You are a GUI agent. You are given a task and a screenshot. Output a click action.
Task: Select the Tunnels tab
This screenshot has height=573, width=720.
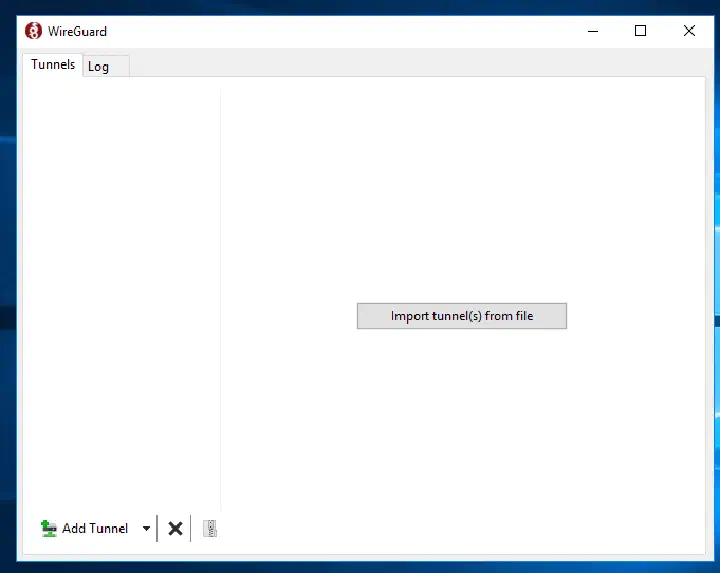pyautogui.click(x=53, y=65)
